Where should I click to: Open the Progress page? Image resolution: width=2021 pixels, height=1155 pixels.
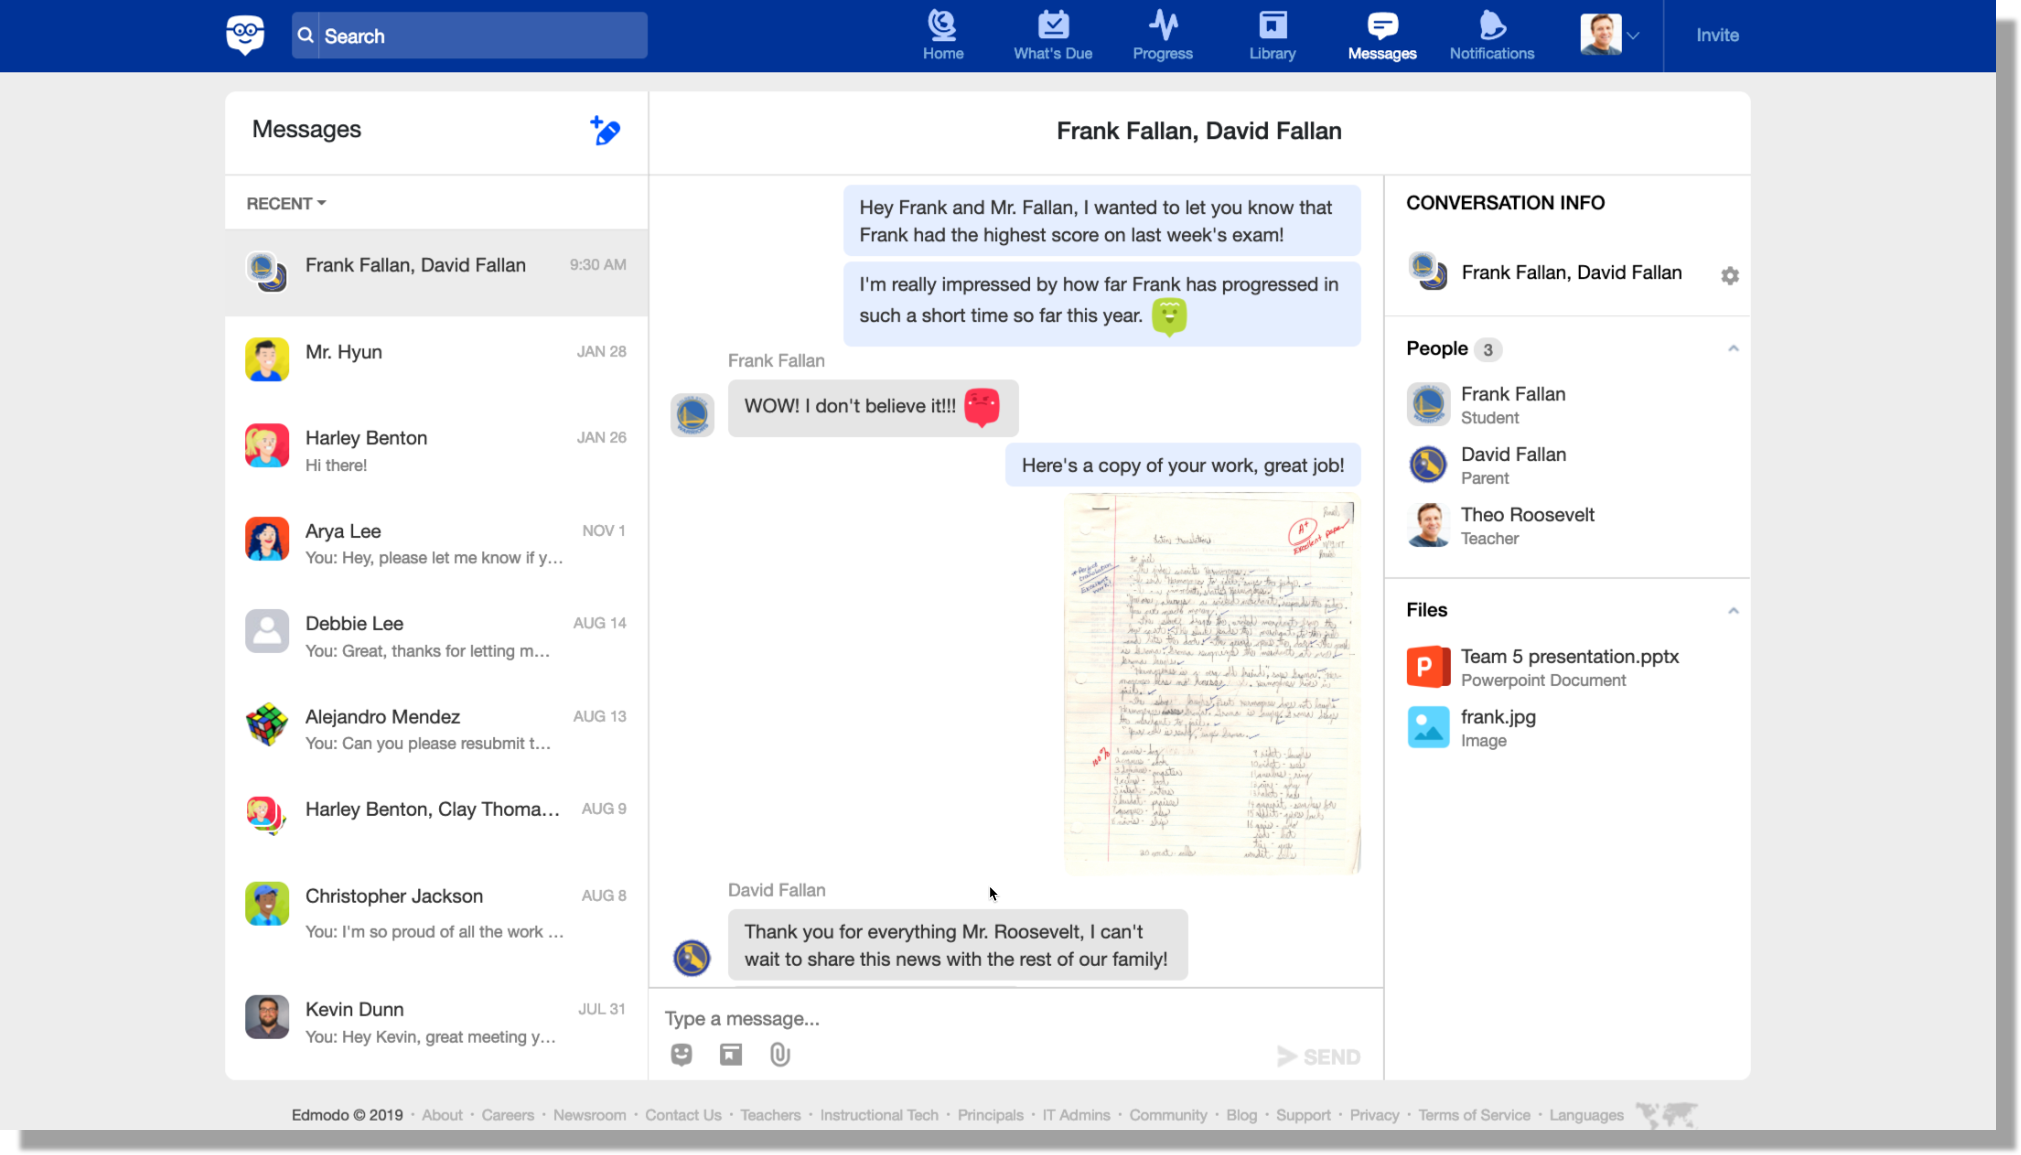(x=1162, y=35)
